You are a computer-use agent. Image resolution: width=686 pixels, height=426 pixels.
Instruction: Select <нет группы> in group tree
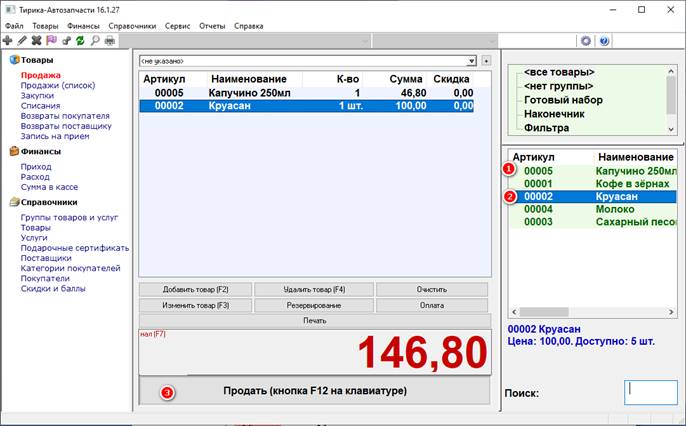point(559,86)
